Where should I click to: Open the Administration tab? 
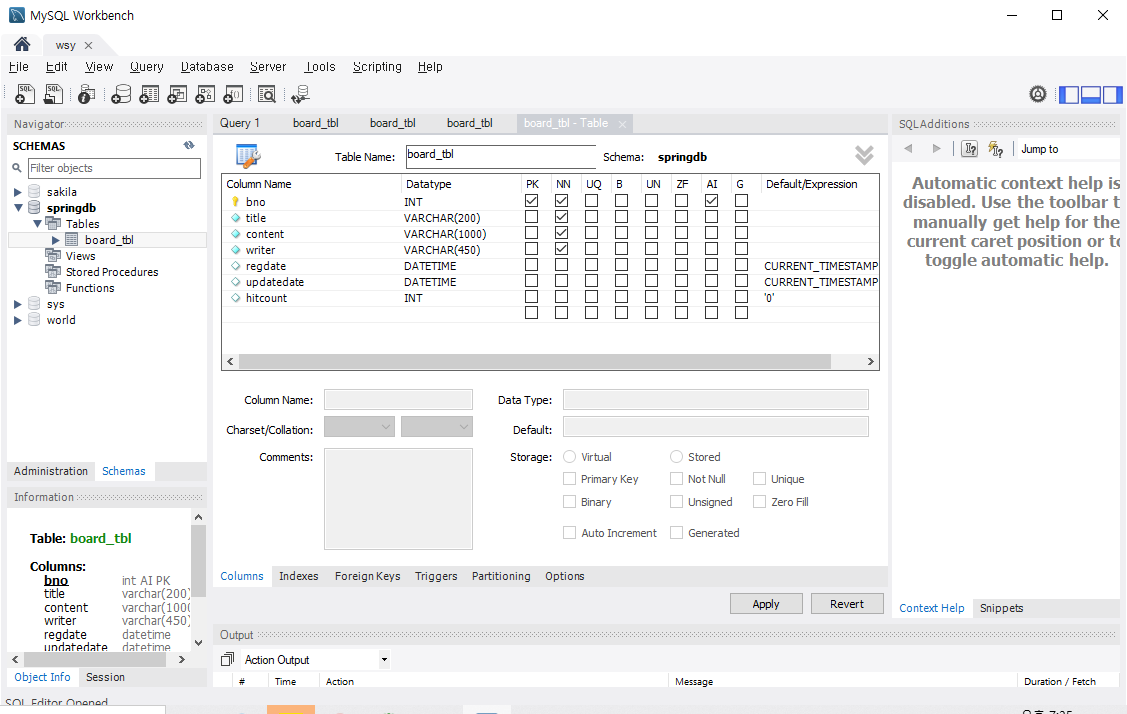point(51,471)
